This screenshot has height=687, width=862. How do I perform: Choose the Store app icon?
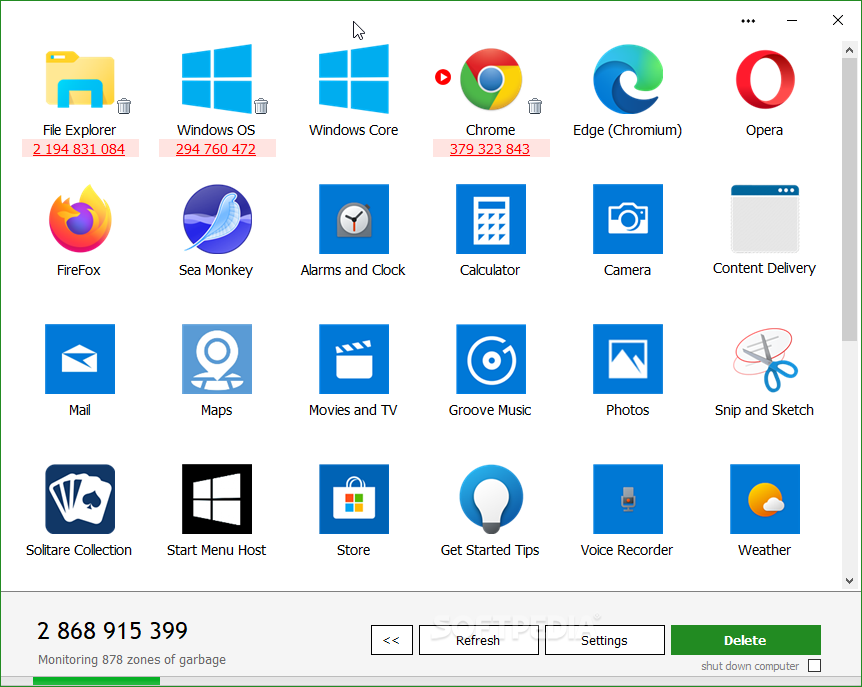click(354, 499)
